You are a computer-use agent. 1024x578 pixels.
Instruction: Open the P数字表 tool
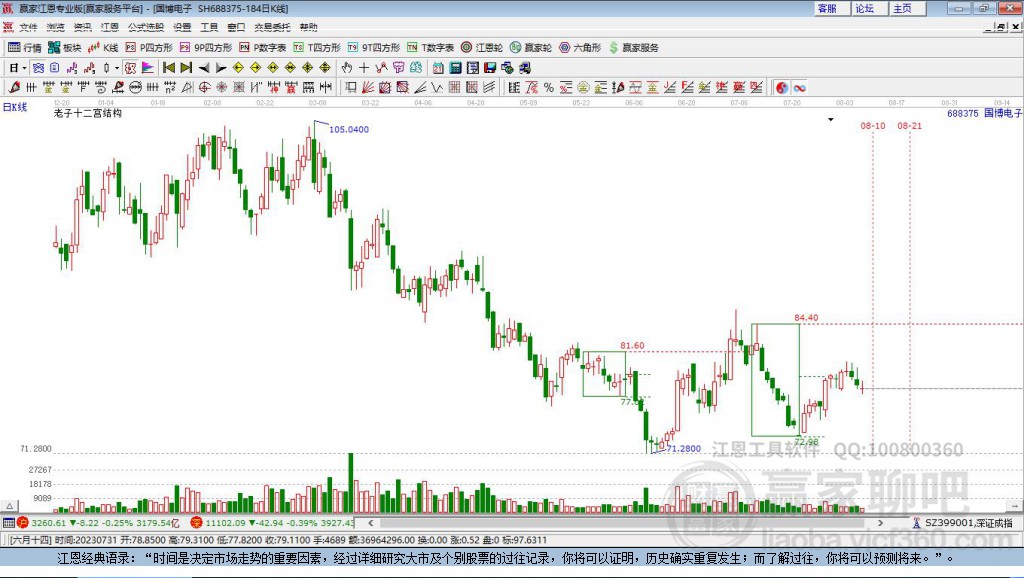coord(263,48)
